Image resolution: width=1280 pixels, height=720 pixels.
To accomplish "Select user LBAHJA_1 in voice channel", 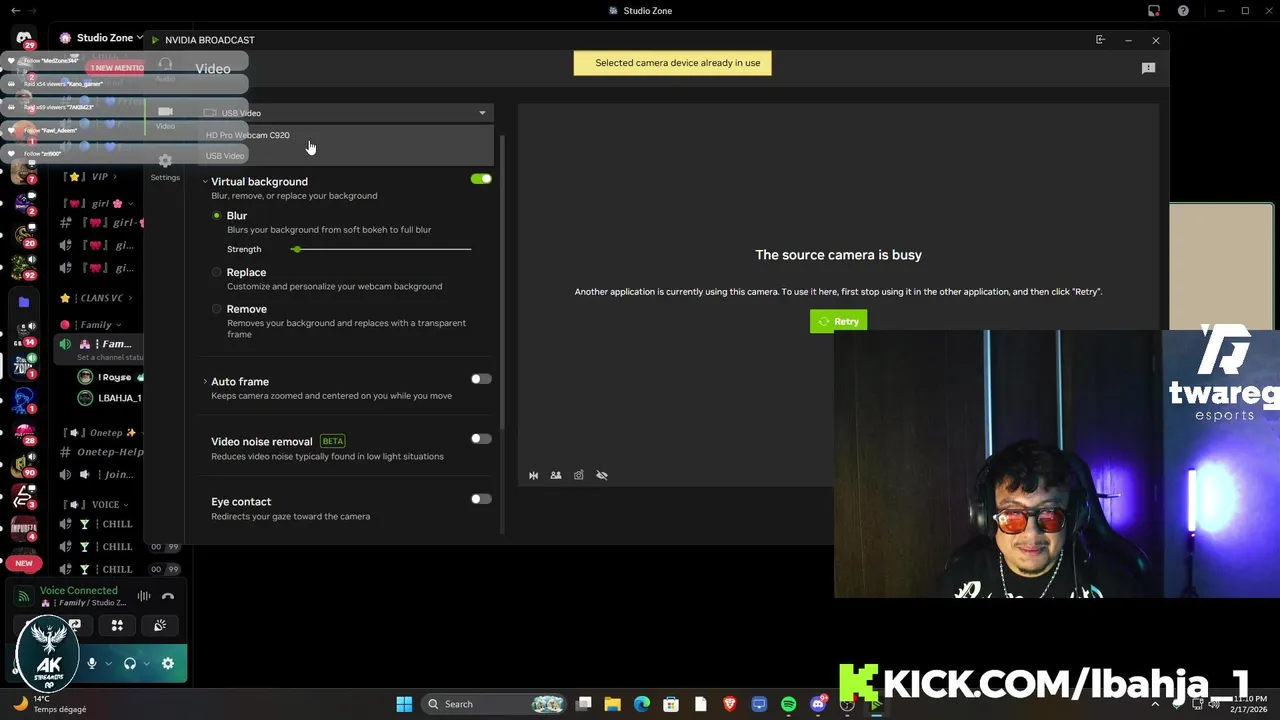I will [x=110, y=398].
